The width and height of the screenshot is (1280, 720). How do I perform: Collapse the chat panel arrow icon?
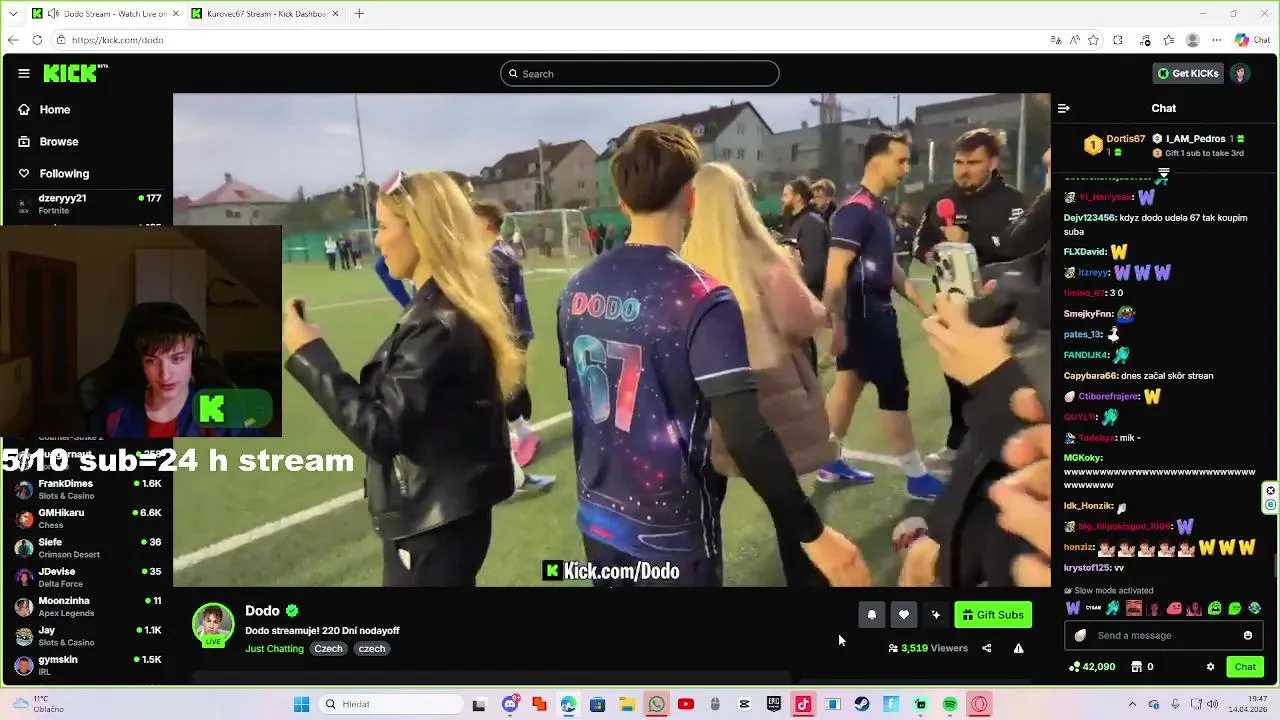(x=1064, y=108)
